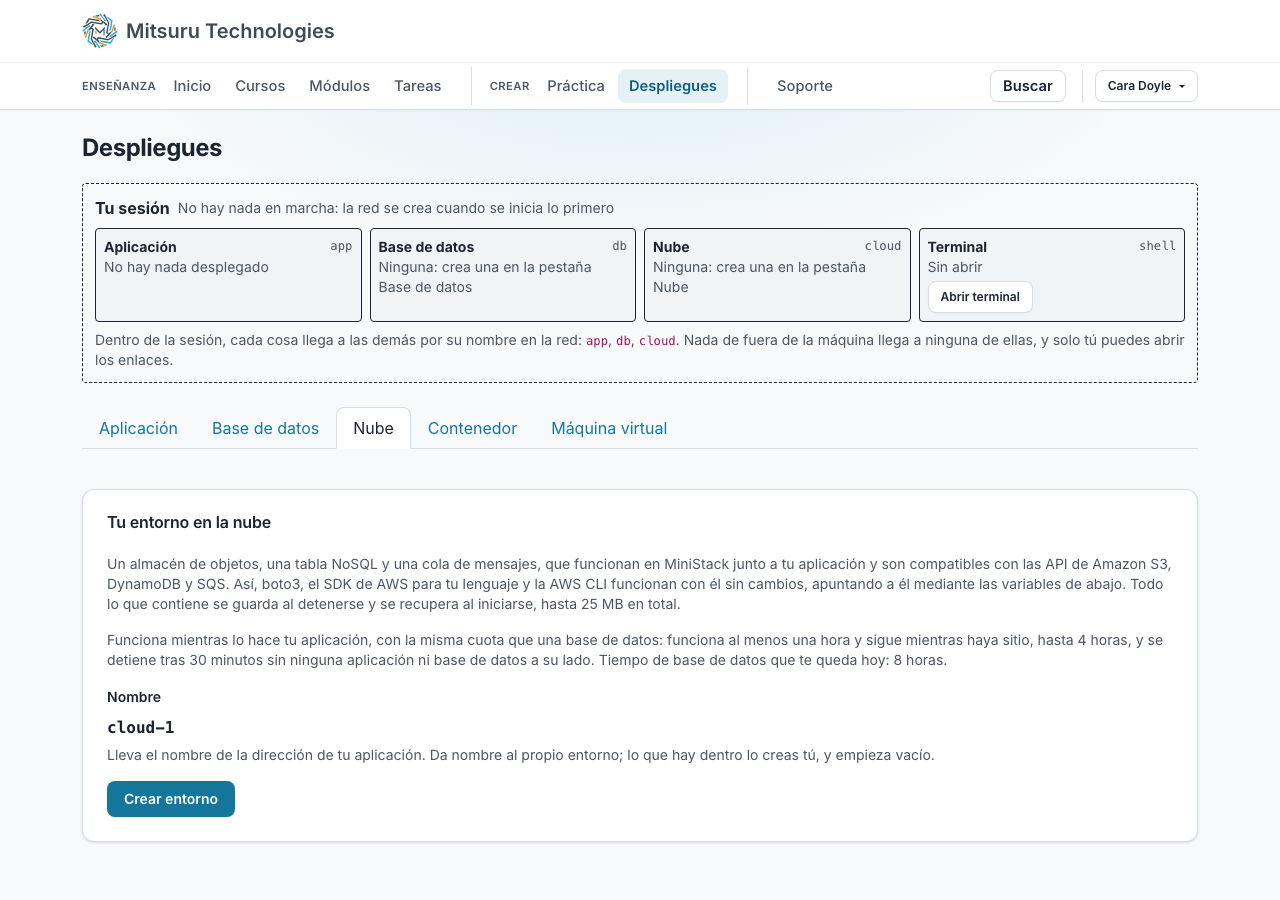Click the Nube session card
The width and height of the screenshot is (1280, 900).
pyautogui.click(x=777, y=275)
